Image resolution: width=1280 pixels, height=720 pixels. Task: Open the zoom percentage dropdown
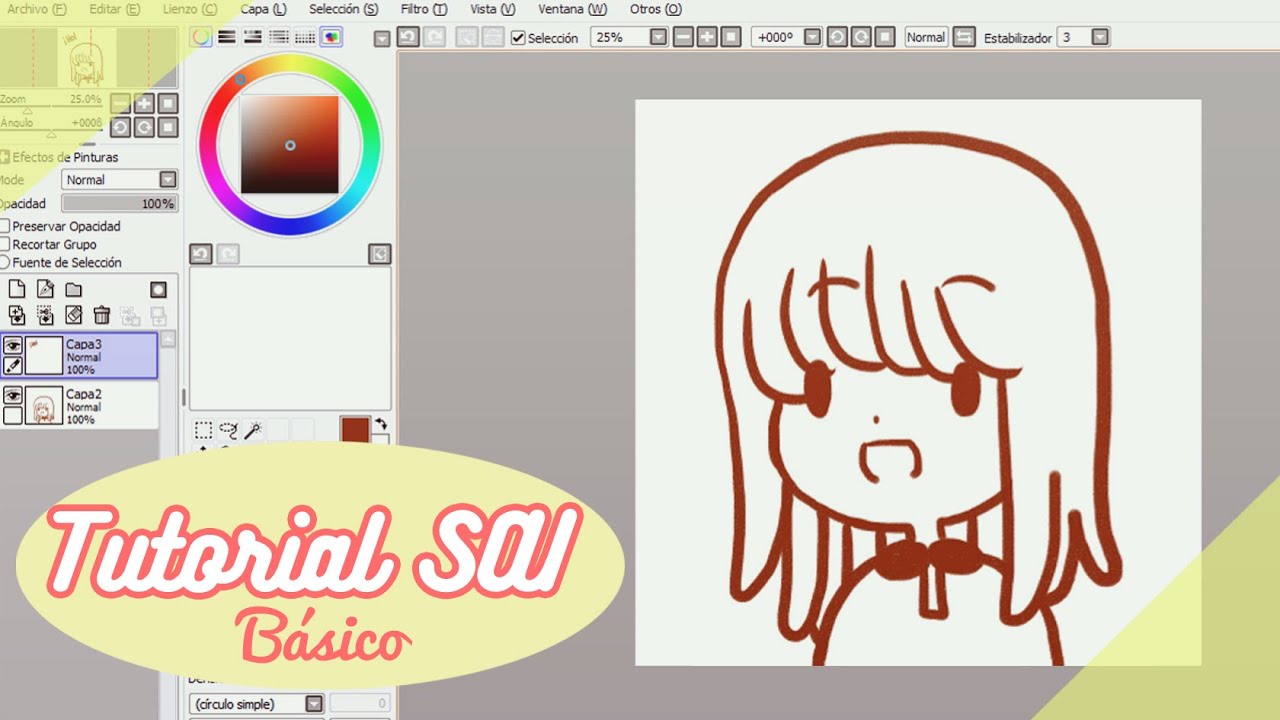(658, 37)
